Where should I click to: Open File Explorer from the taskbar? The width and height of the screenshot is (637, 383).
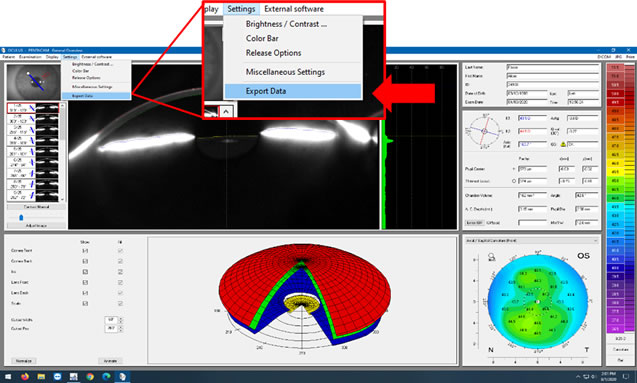coord(41,377)
